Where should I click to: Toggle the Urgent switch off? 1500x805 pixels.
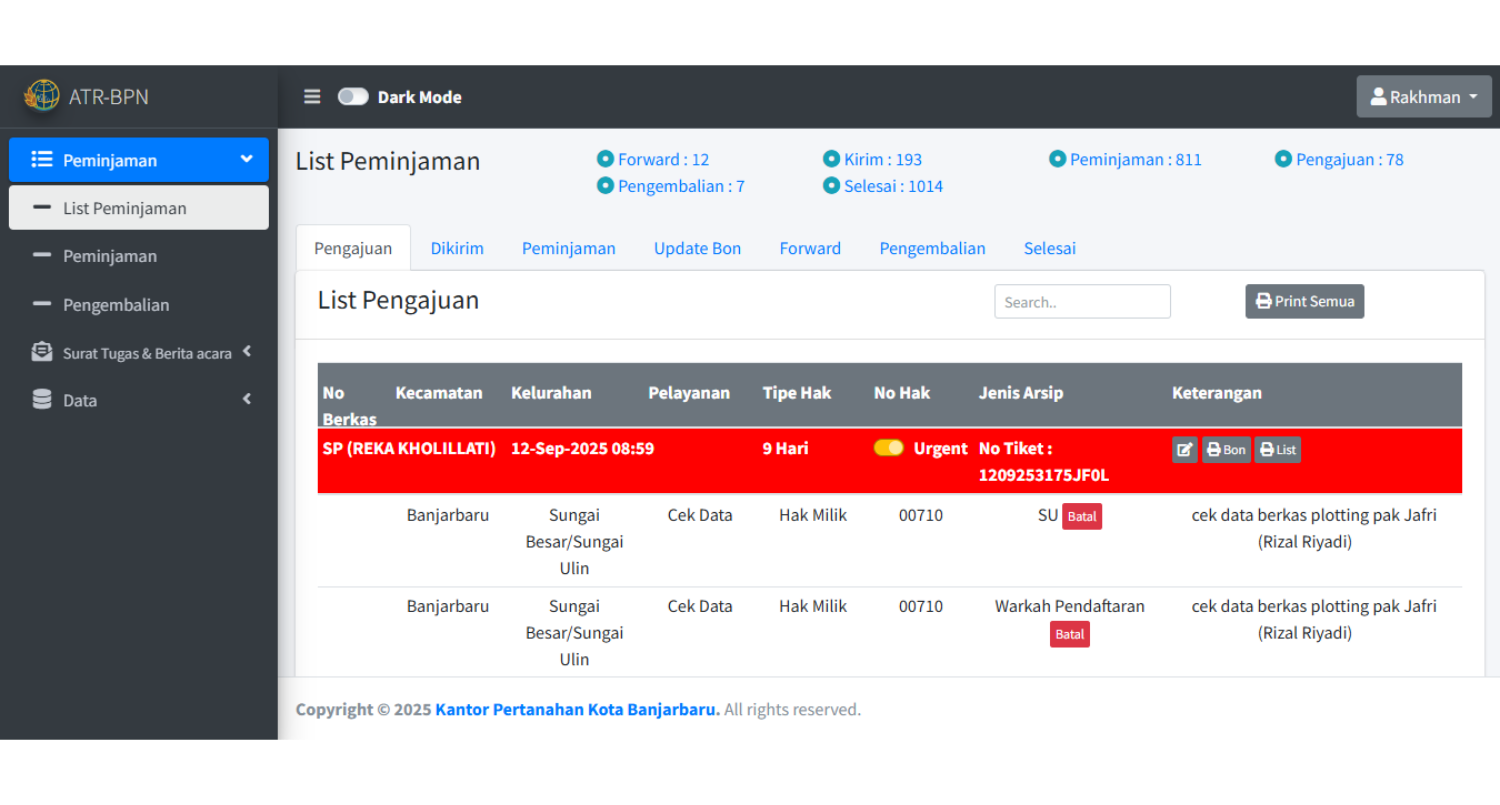tap(888, 448)
